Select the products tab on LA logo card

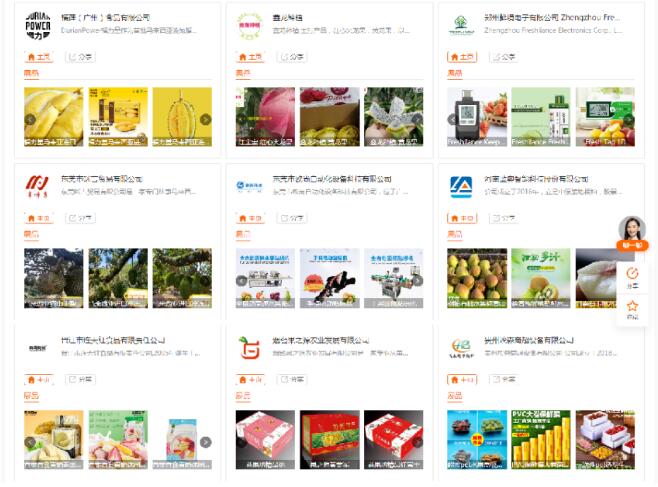tap(454, 234)
